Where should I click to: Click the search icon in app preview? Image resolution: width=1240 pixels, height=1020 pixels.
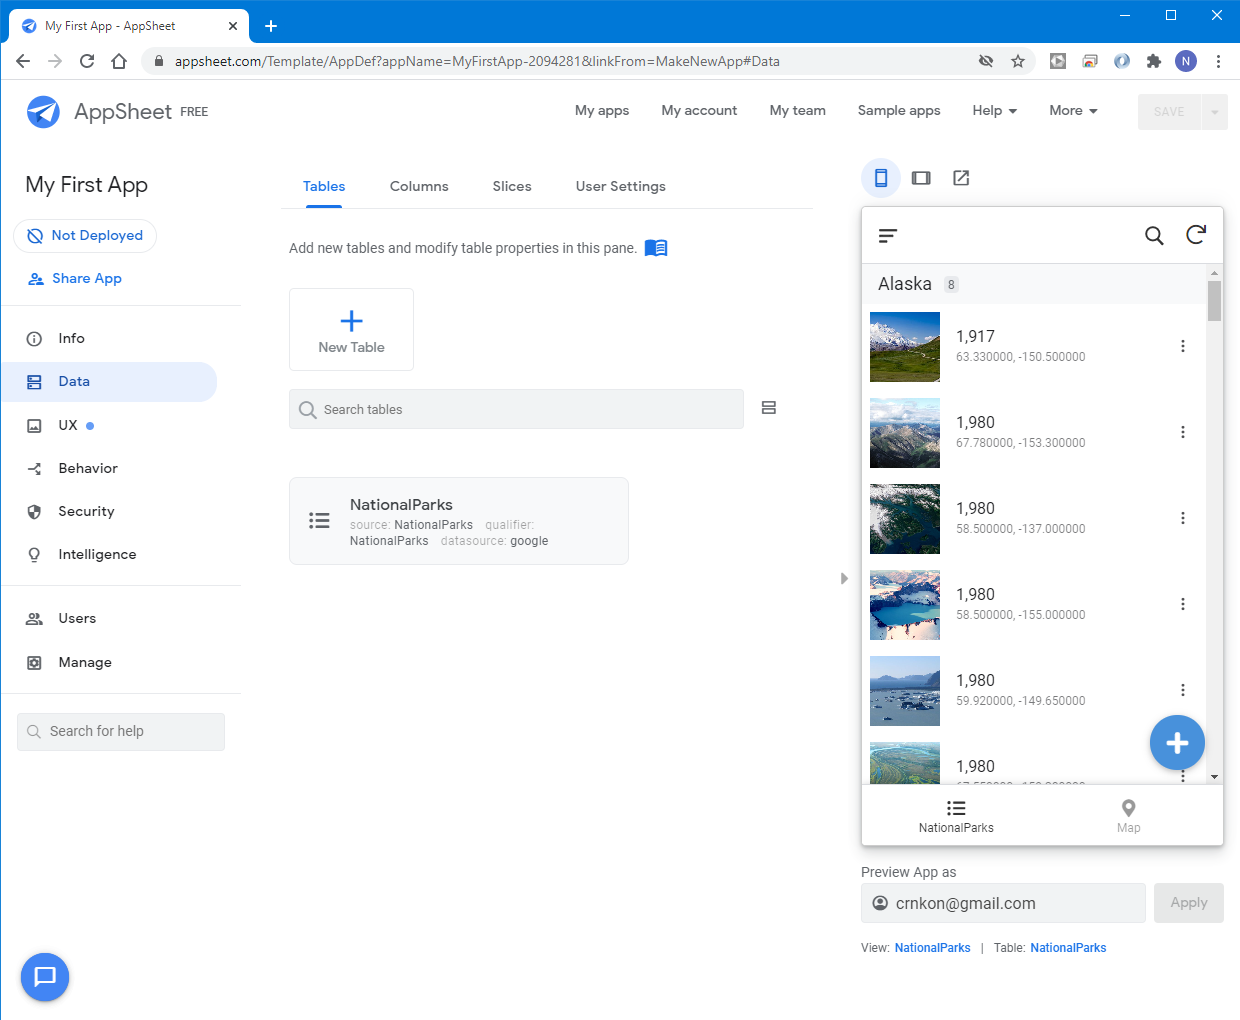tap(1154, 235)
